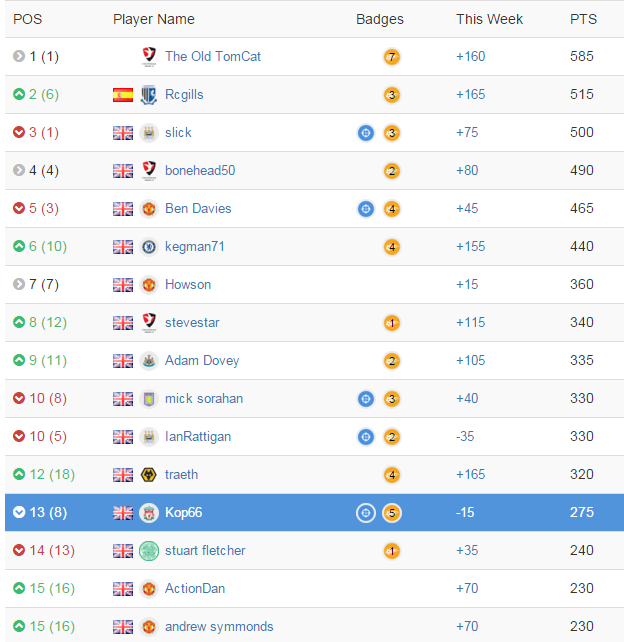Image resolution: width=624 pixels, height=642 pixels.
Task: Click the Newcastle crest beside Adam Dovey
Action: point(149,361)
